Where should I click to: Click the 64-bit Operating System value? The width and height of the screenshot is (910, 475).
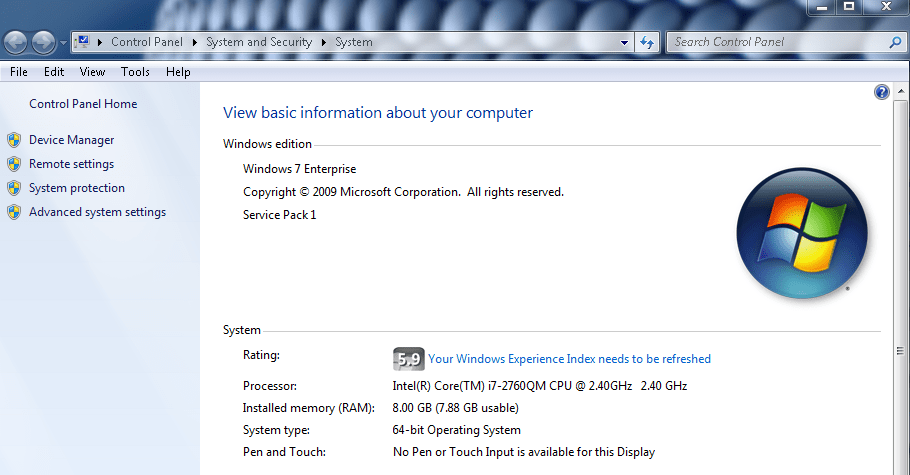[x=456, y=430]
